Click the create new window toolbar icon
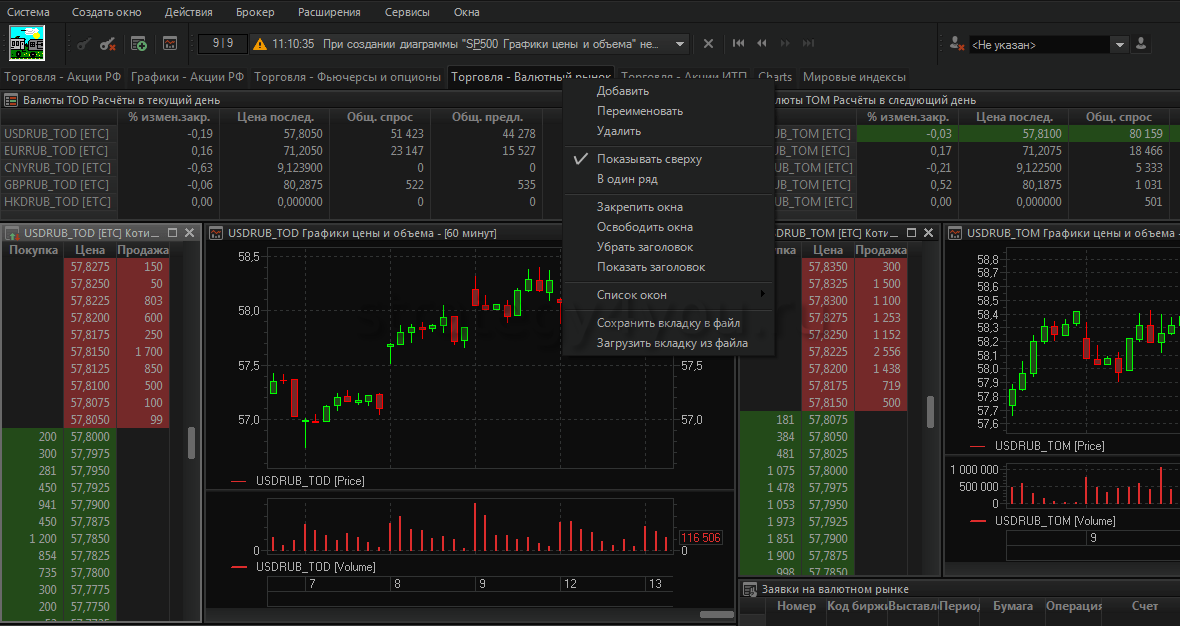Viewport: 1180px width, 626px height. 139,44
